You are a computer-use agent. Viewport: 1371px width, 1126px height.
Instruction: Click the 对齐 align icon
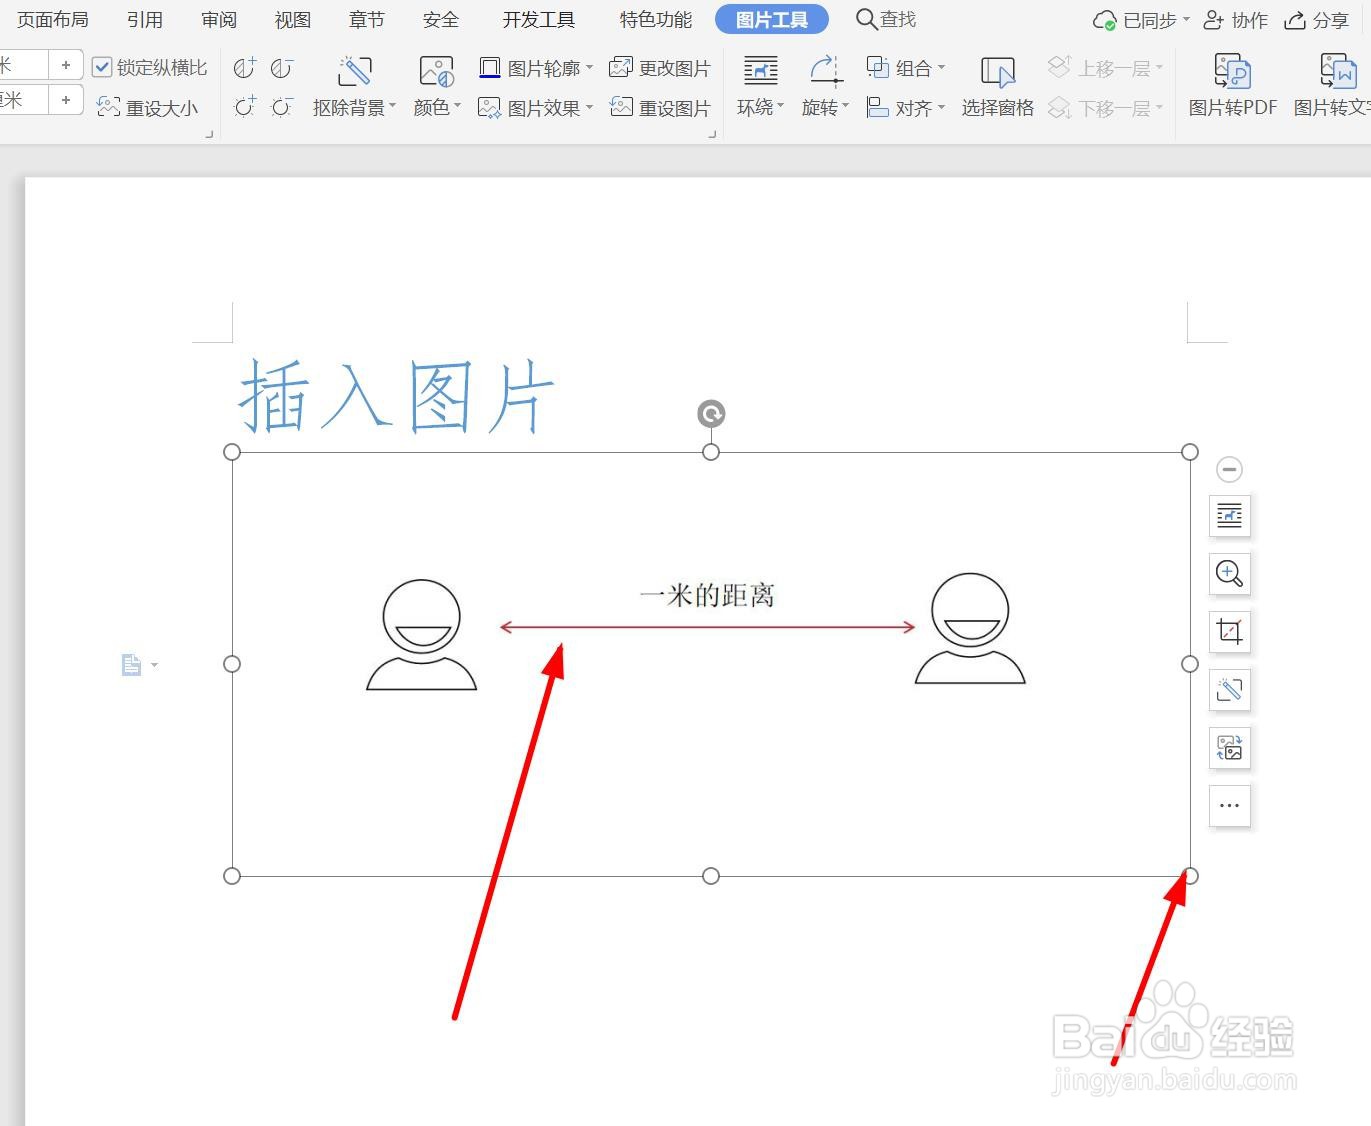tap(878, 107)
